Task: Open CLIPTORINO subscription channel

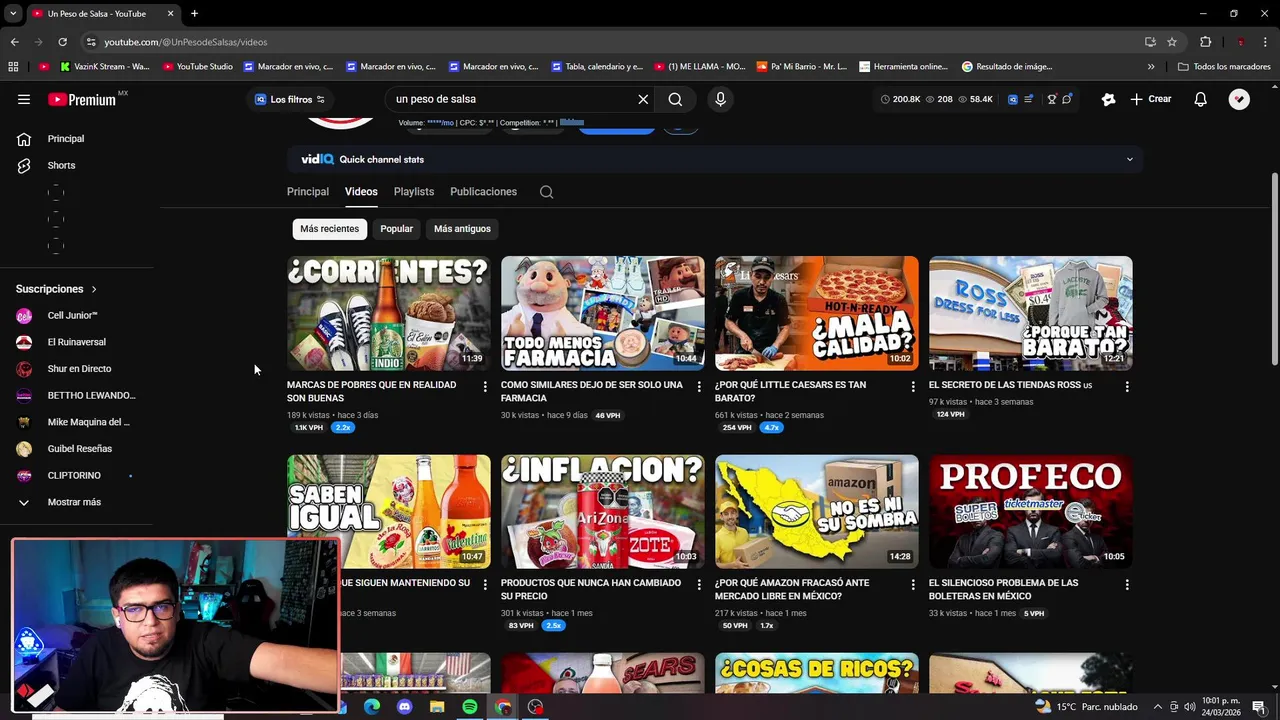Action: pos(76,476)
